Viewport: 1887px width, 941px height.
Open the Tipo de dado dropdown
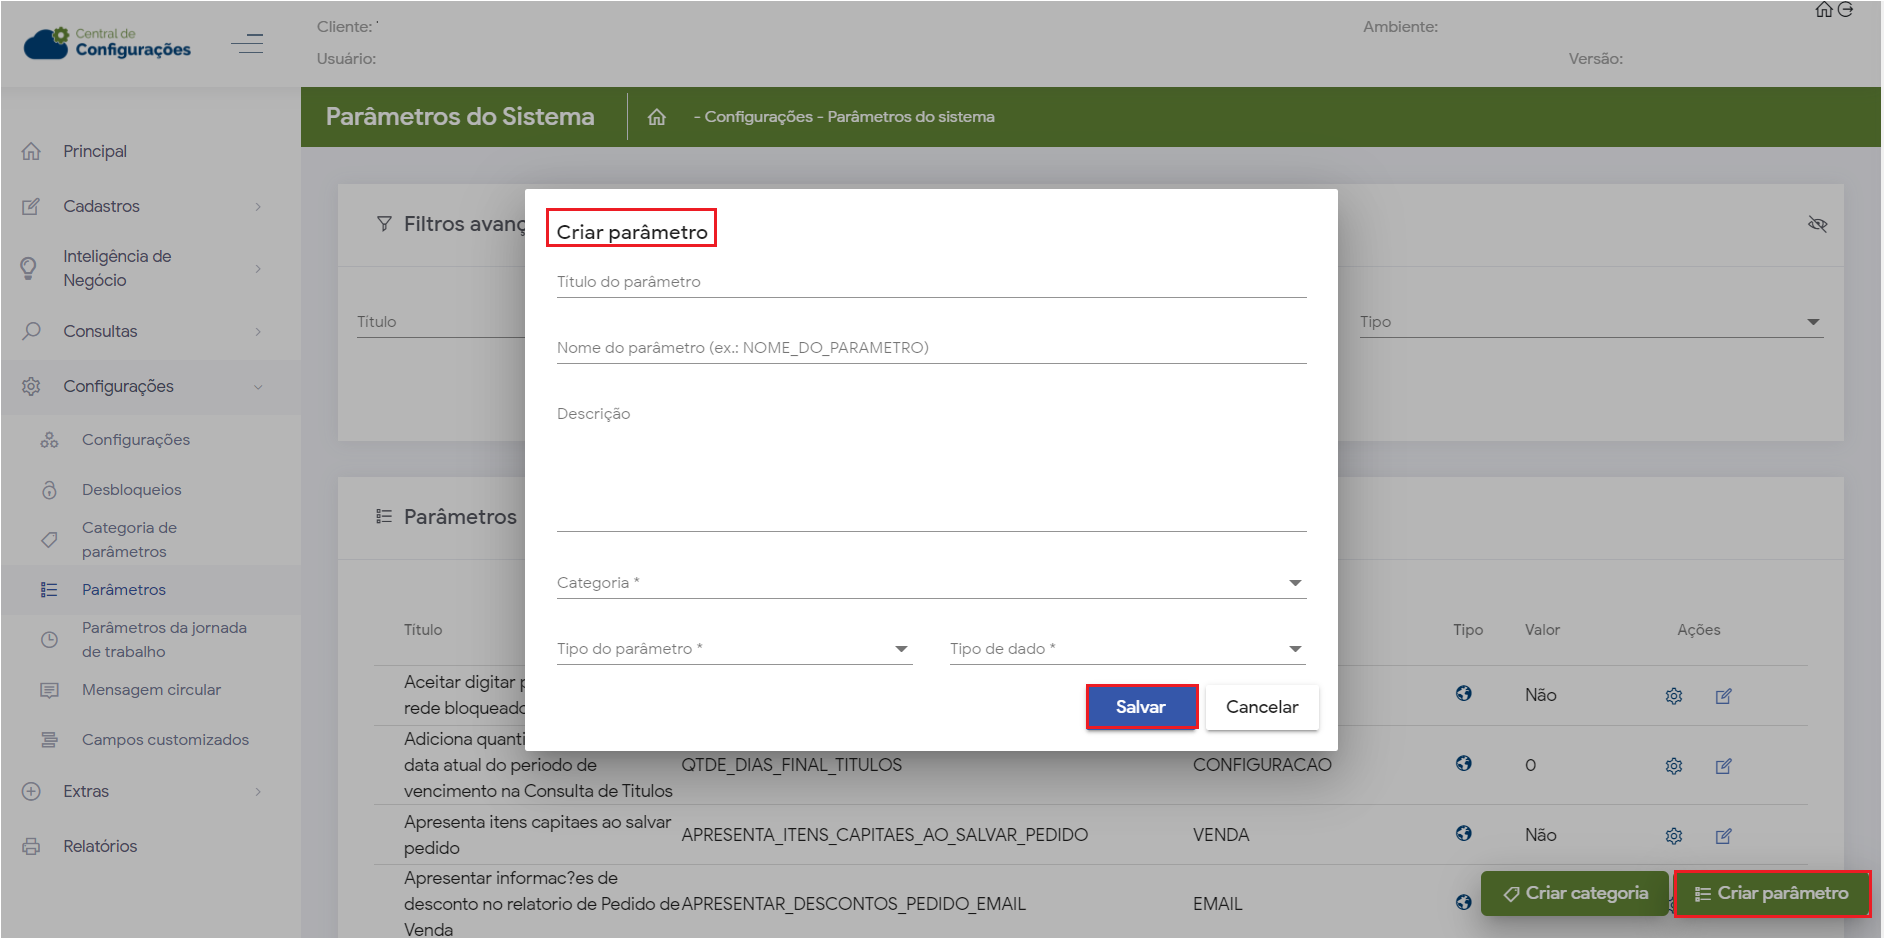(x=1127, y=649)
